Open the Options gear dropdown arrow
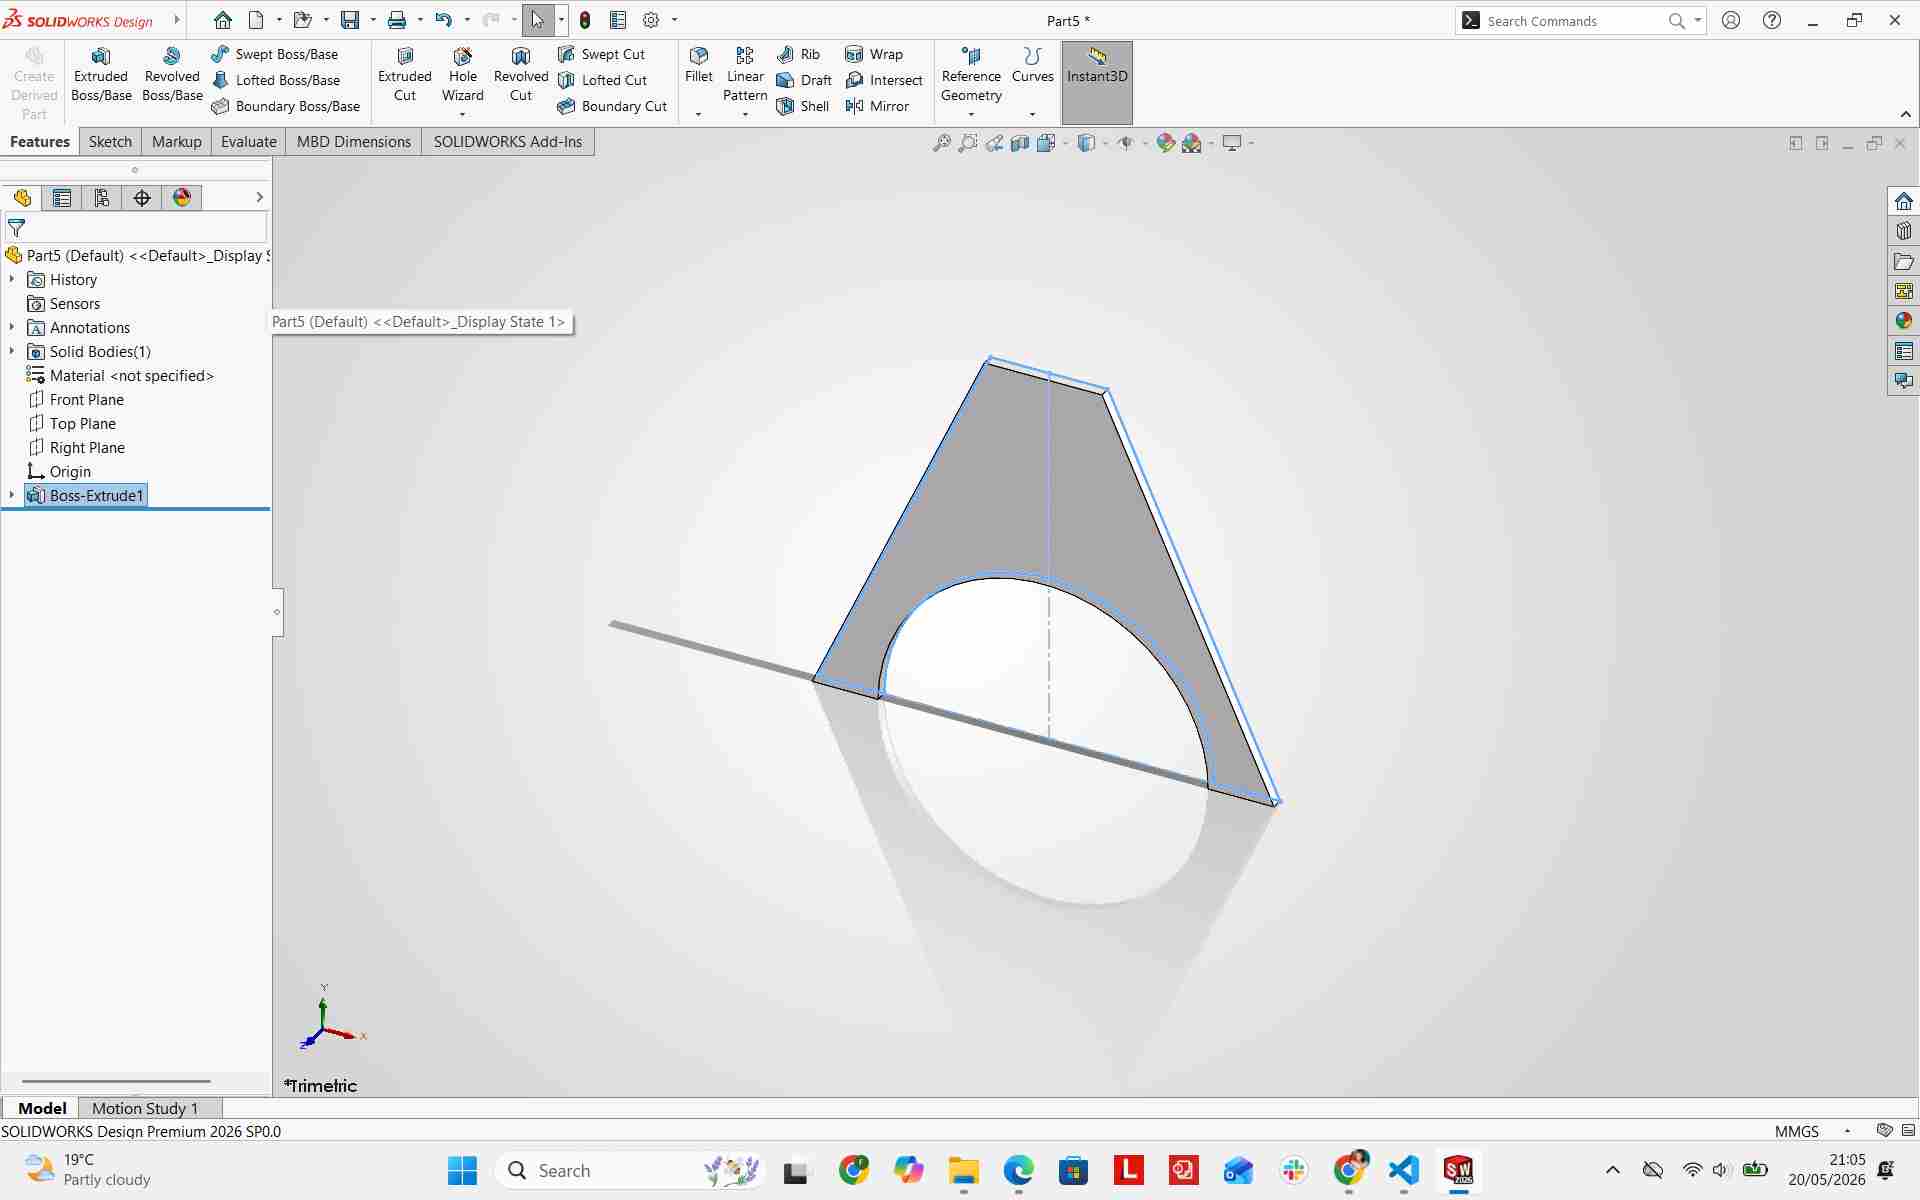Image resolution: width=1920 pixels, height=1200 pixels. point(674,20)
